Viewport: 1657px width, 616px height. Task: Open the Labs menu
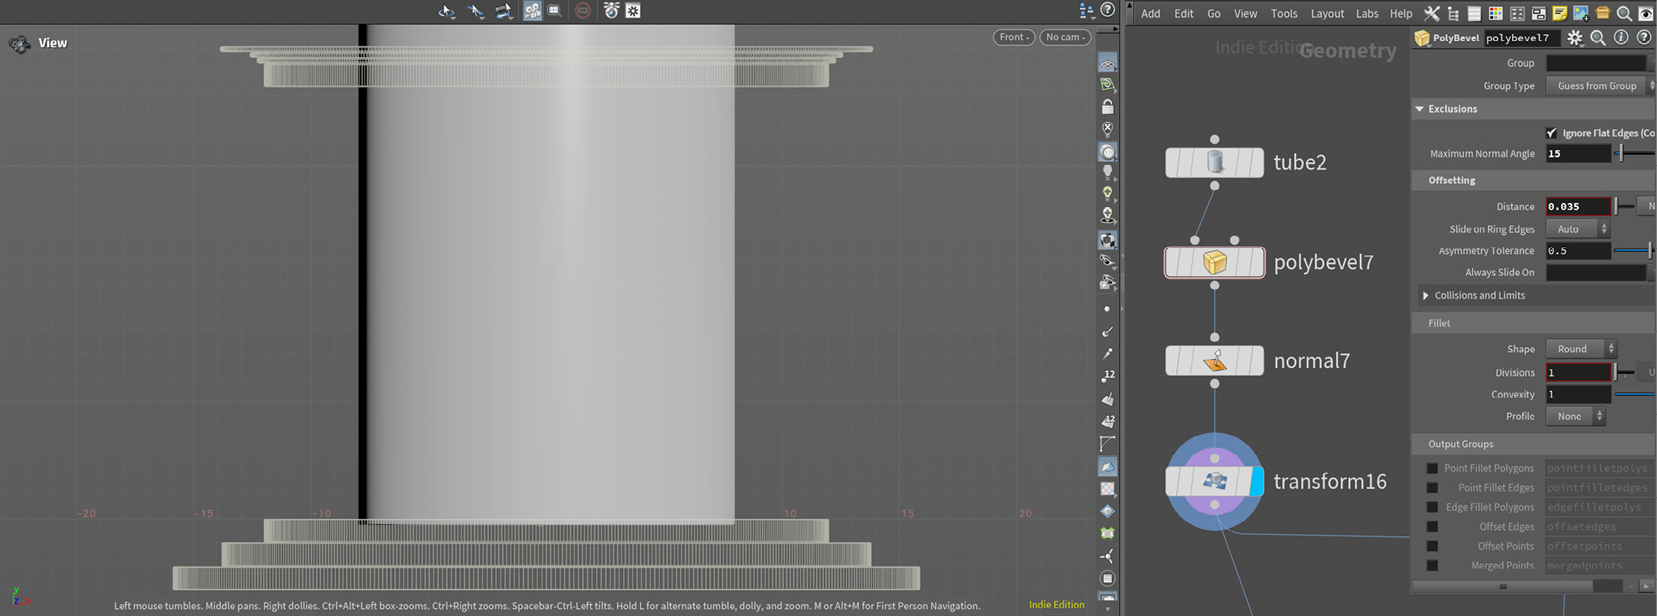coord(1367,13)
